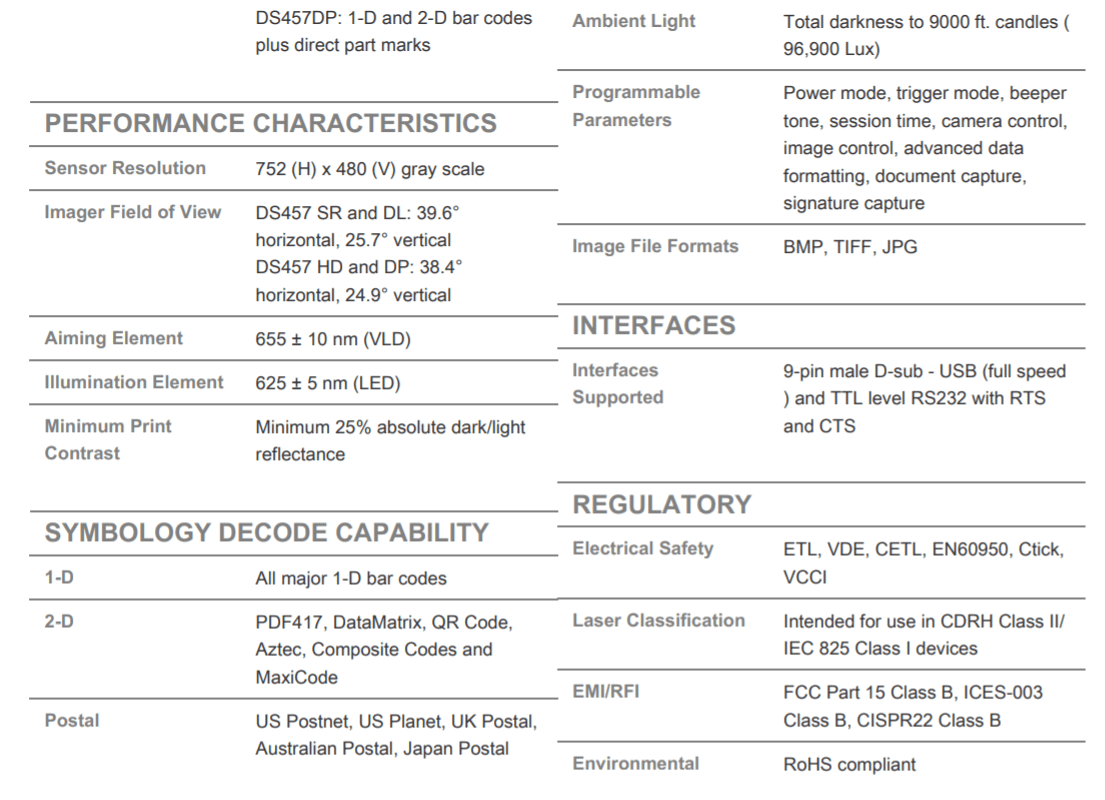Click the Aiming Element row label
1105x800 pixels.
pos(113,338)
